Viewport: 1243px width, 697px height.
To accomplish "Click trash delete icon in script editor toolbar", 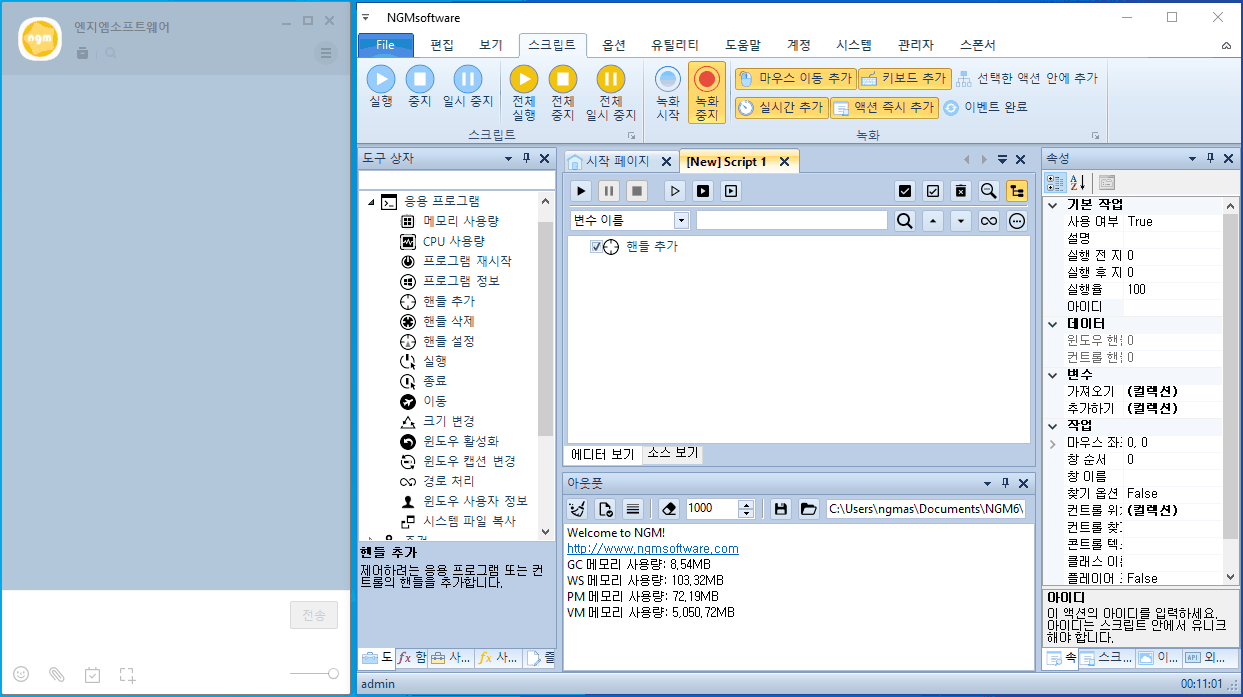I will pyautogui.click(x=960, y=190).
